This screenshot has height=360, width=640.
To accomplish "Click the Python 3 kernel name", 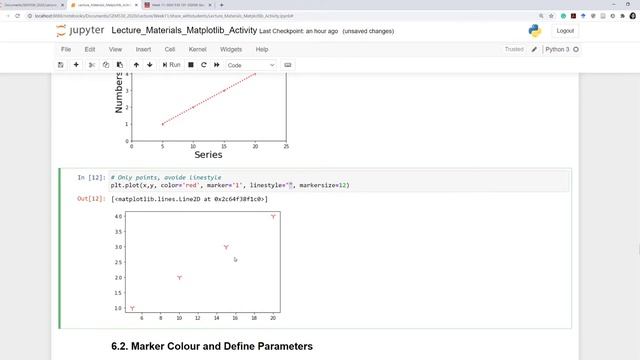I will click(x=557, y=49).
